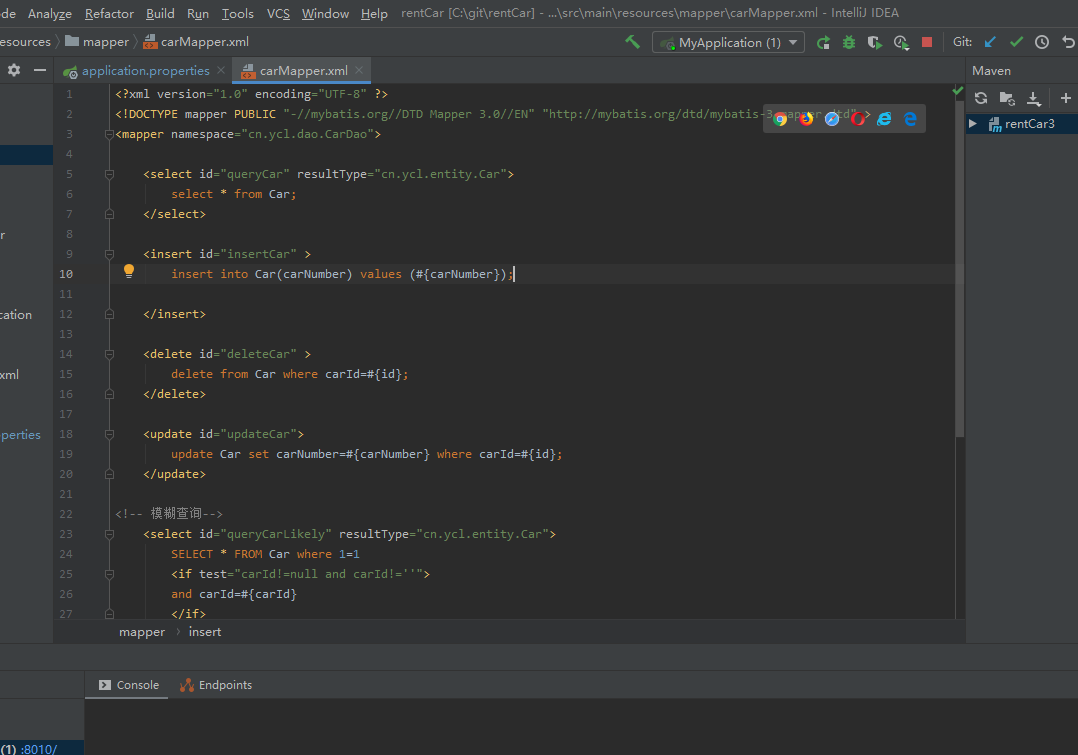Image resolution: width=1078 pixels, height=755 pixels.
Task: Download Maven sources and documentation
Action: click(x=1033, y=98)
